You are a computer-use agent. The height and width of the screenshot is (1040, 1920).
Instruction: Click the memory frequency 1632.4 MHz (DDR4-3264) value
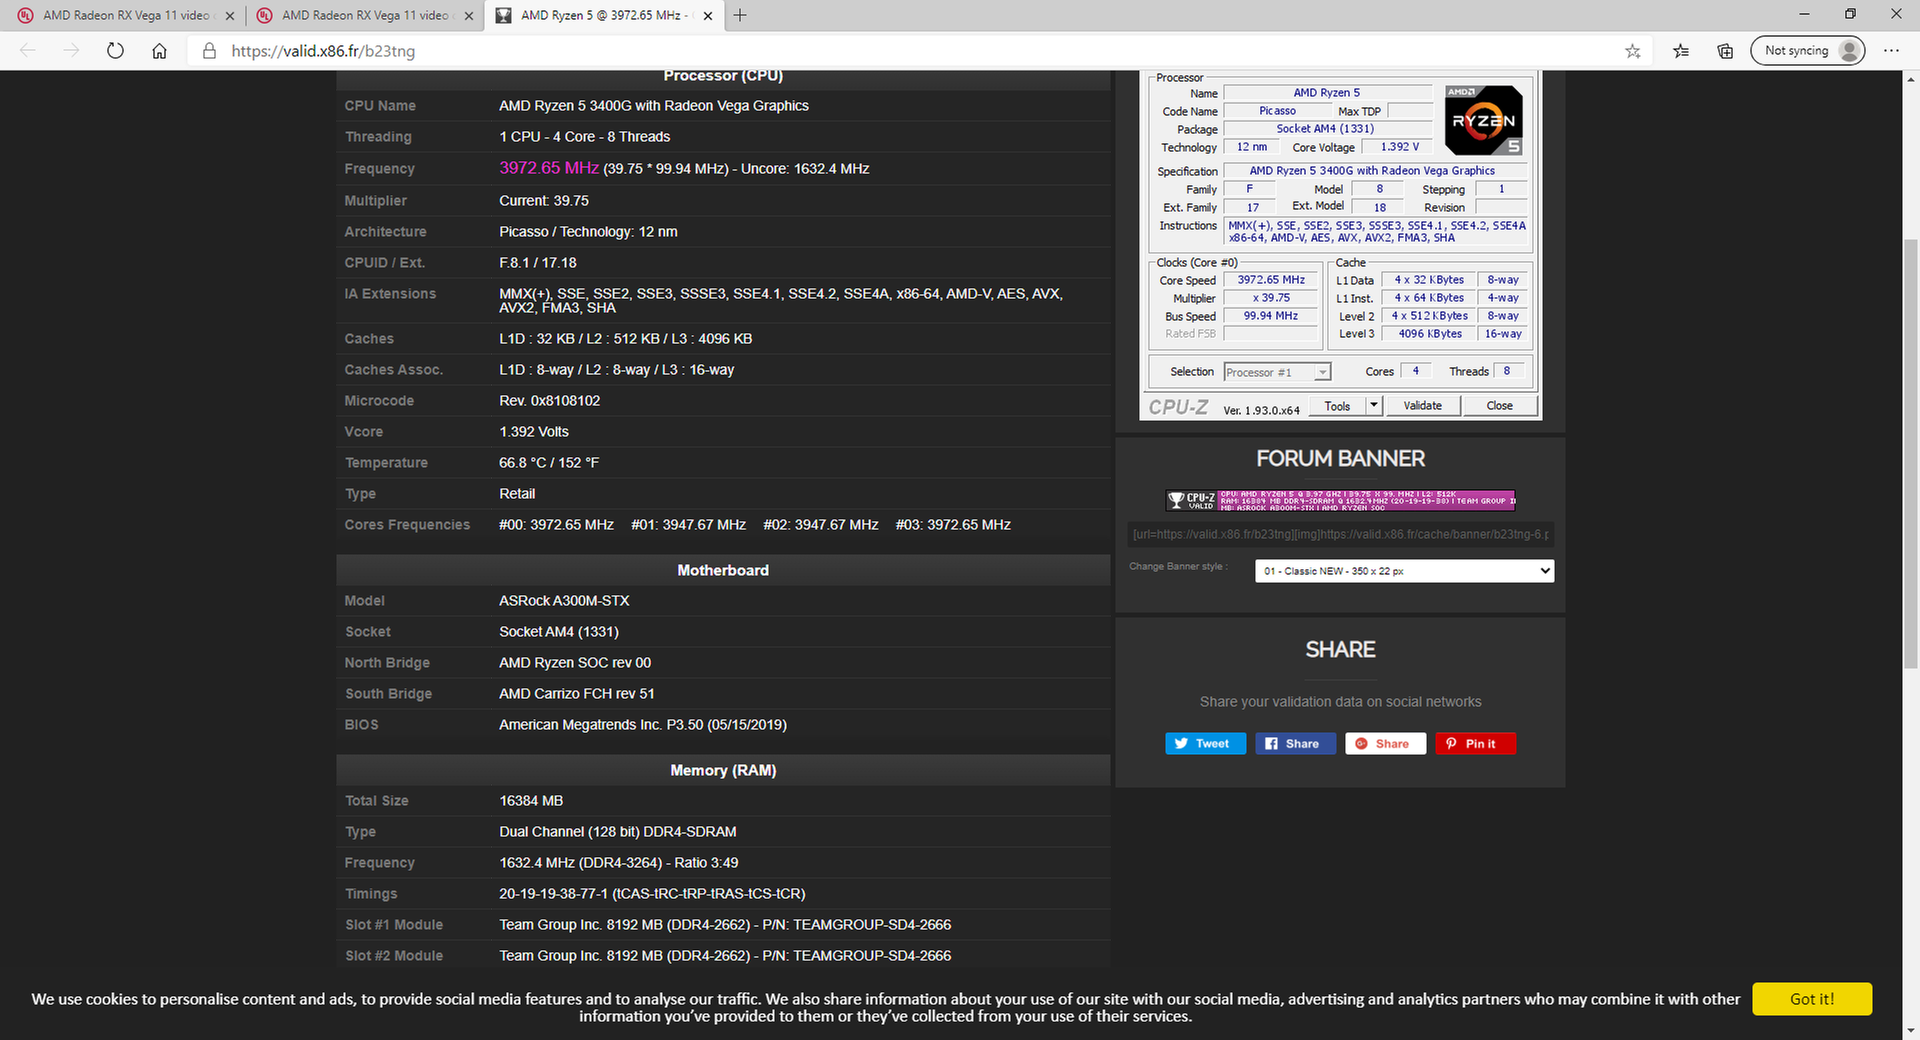click(619, 863)
